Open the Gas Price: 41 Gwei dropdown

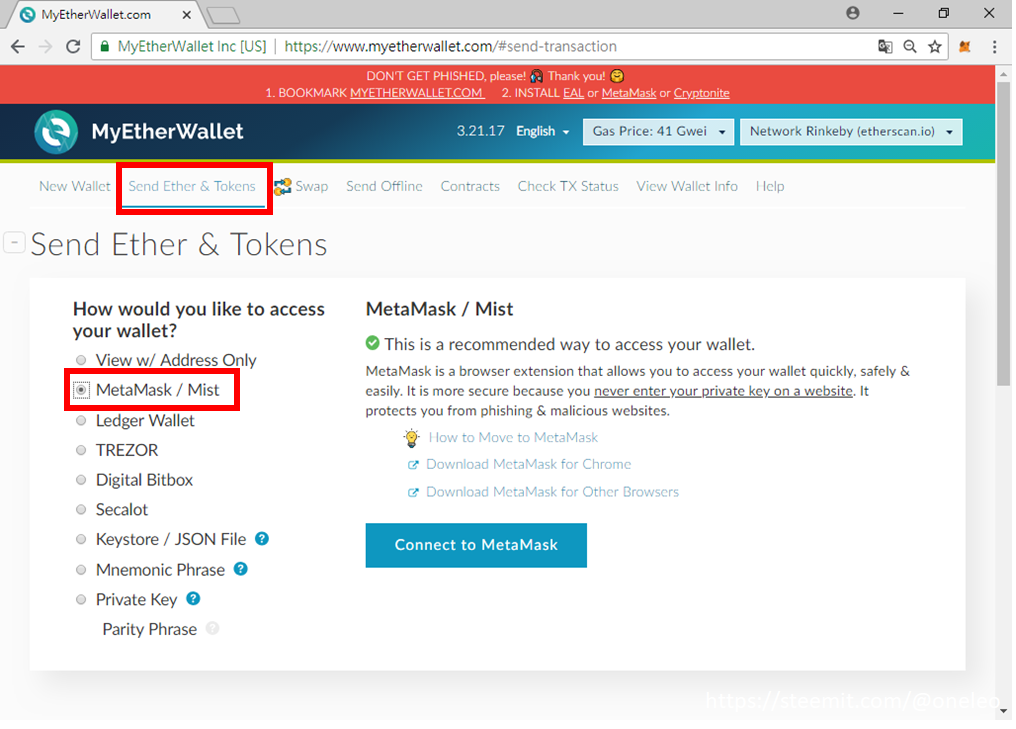(x=658, y=132)
